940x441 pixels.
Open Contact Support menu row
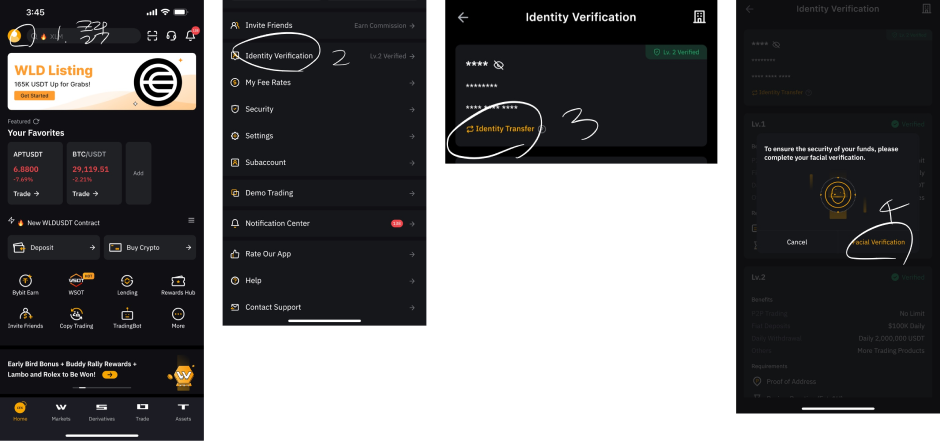(324, 307)
